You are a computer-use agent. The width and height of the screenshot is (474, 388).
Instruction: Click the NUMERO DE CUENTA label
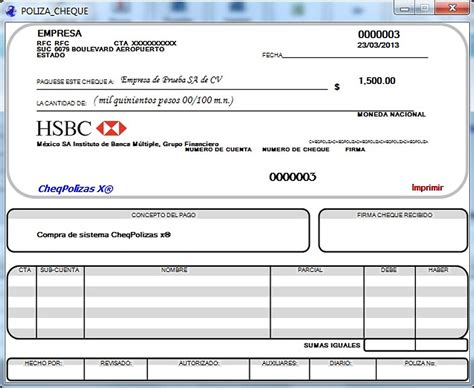point(218,150)
